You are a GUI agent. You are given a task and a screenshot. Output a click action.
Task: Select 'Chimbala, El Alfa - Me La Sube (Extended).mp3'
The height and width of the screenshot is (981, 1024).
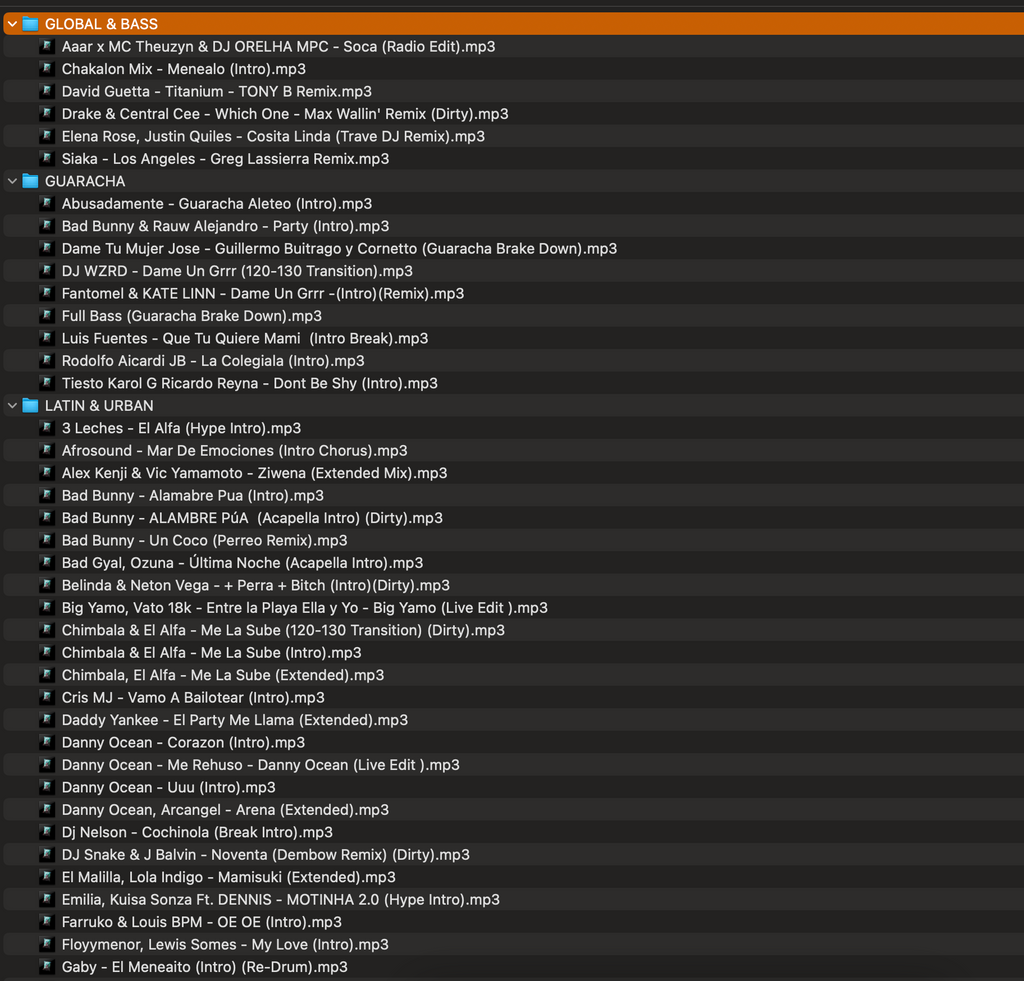coord(223,675)
